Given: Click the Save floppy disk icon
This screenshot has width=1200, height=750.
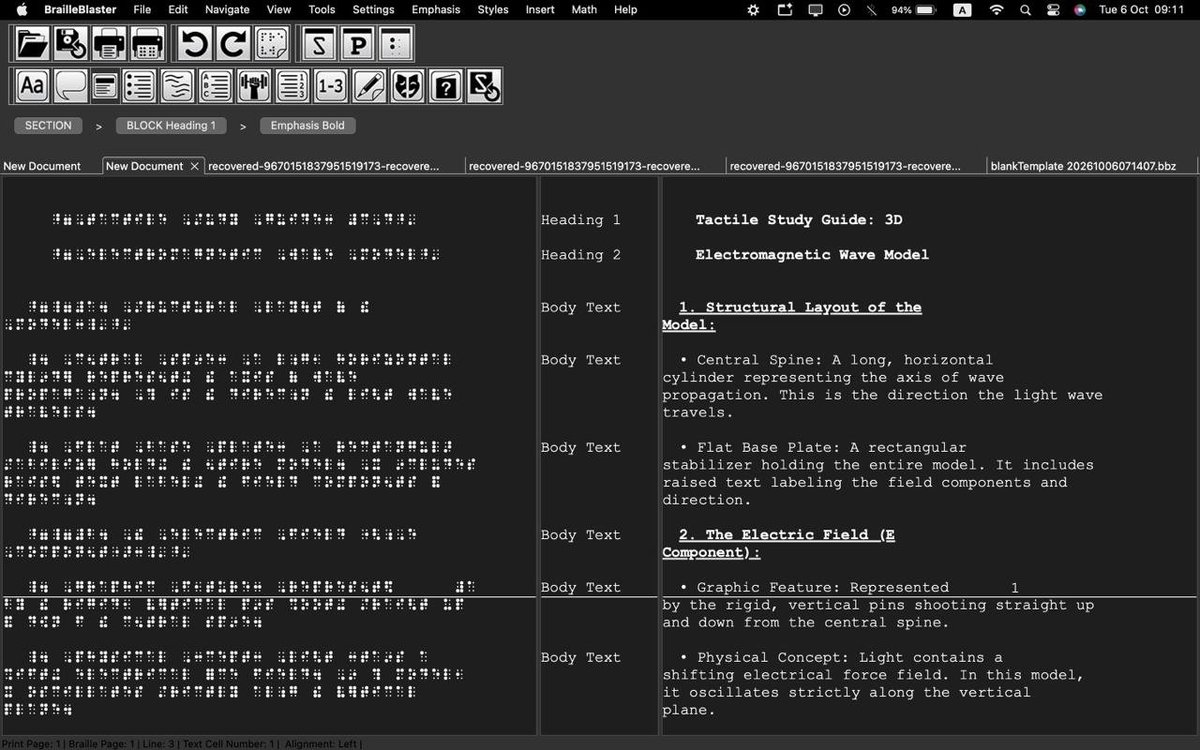Looking at the screenshot, I should coord(71,44).
